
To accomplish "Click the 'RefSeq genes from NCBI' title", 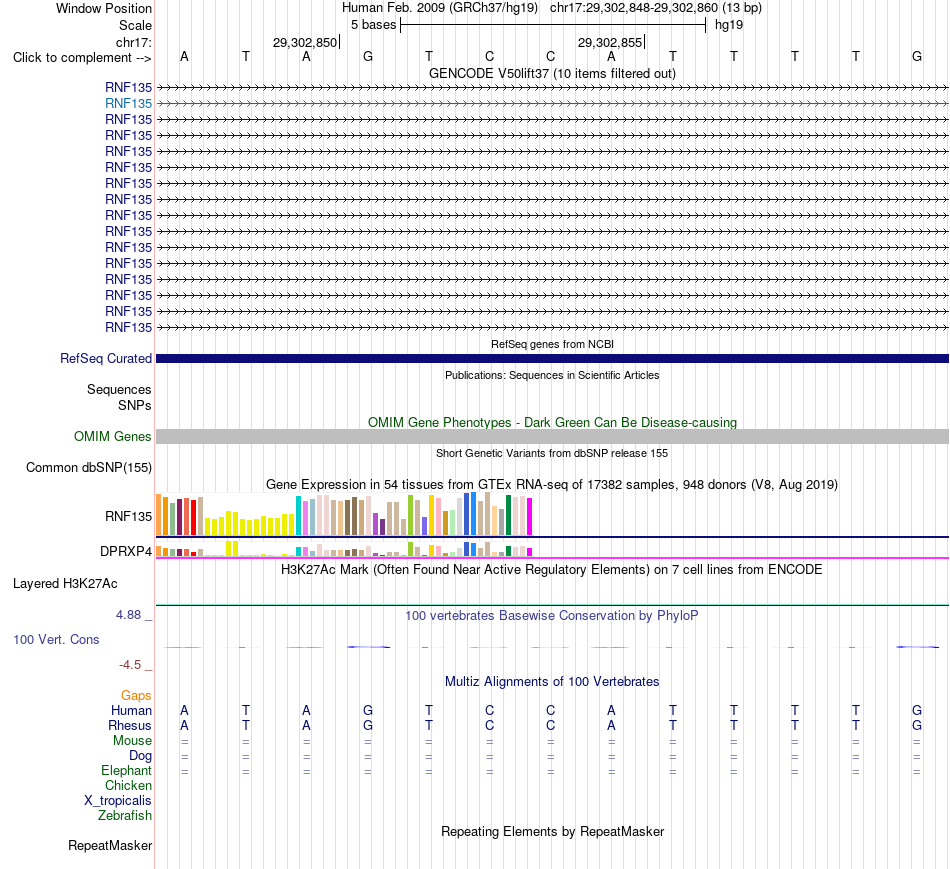I will coord(552,344).
